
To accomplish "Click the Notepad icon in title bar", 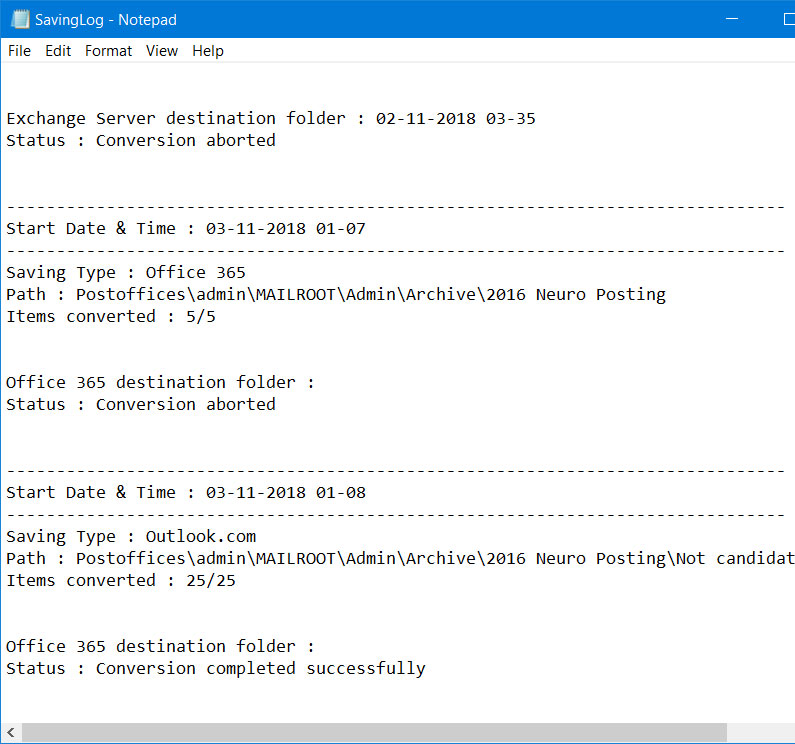I will 19,19.
